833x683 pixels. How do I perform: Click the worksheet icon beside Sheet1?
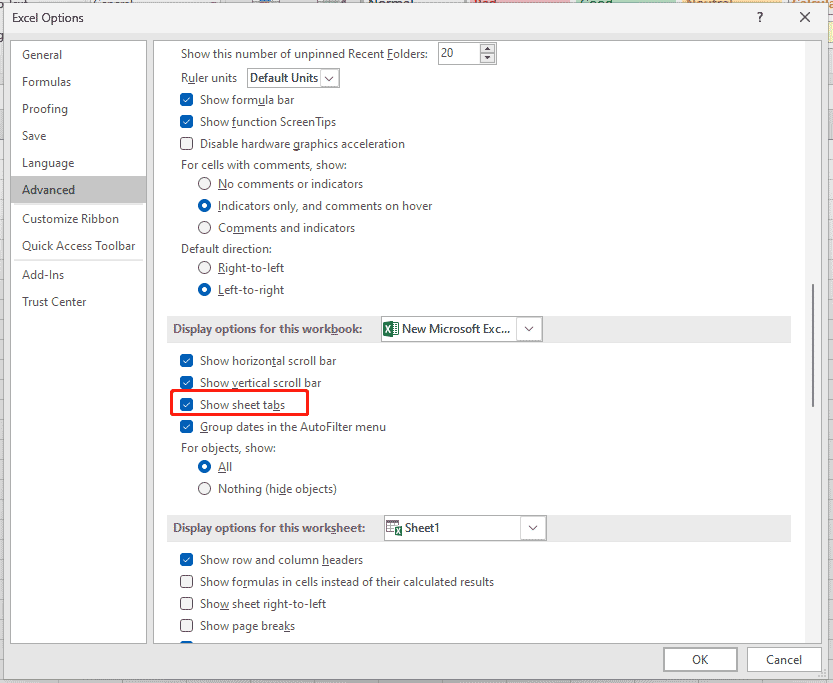395,528
